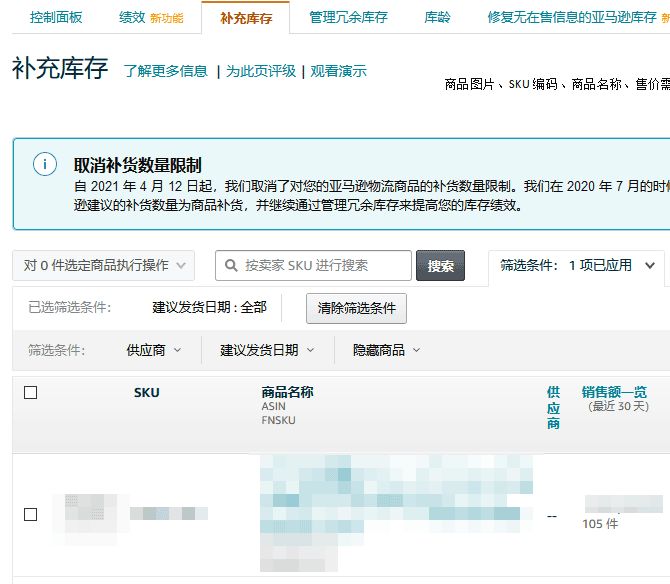Open the 观看演示 link
Viewport: 670px width, 584px height.
(x=338, y=71)
